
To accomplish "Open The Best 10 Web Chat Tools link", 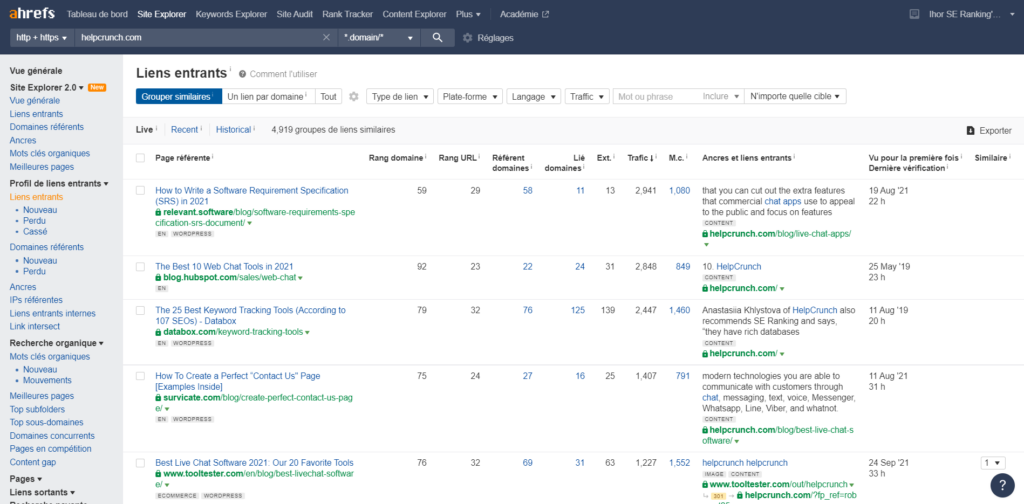I will click(224, 266).
